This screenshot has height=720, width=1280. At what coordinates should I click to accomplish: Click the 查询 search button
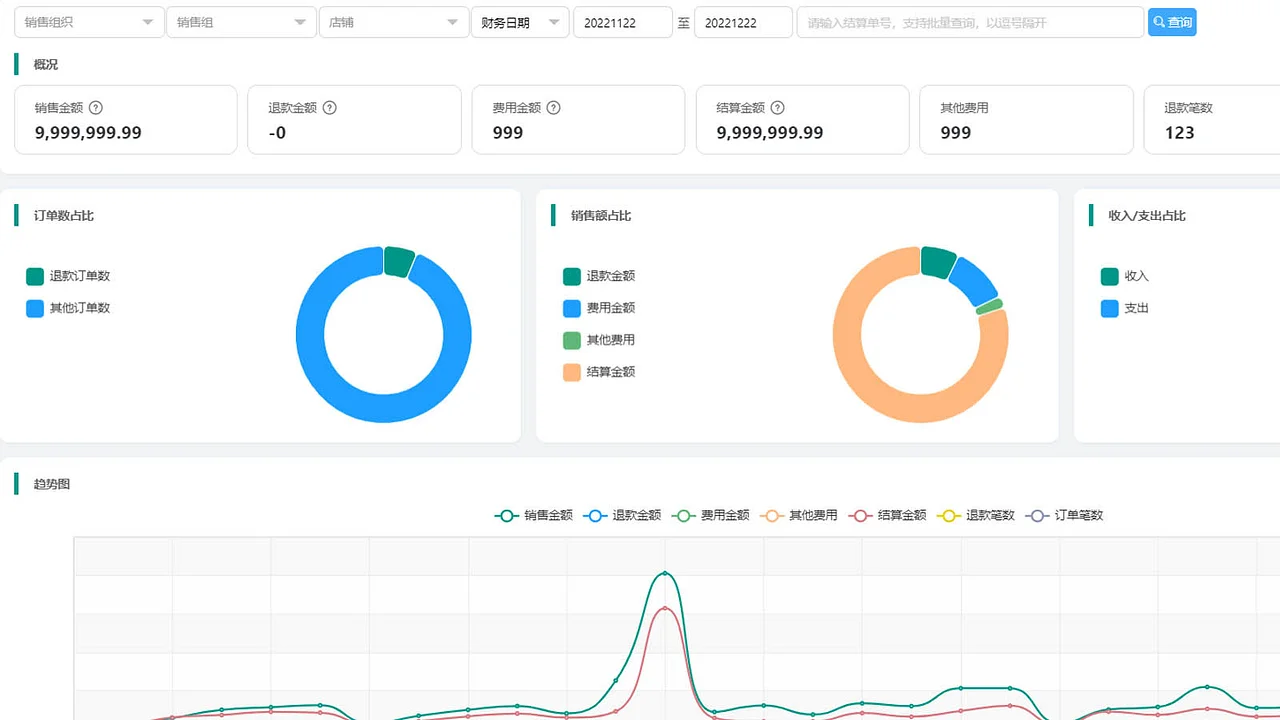1172,22
